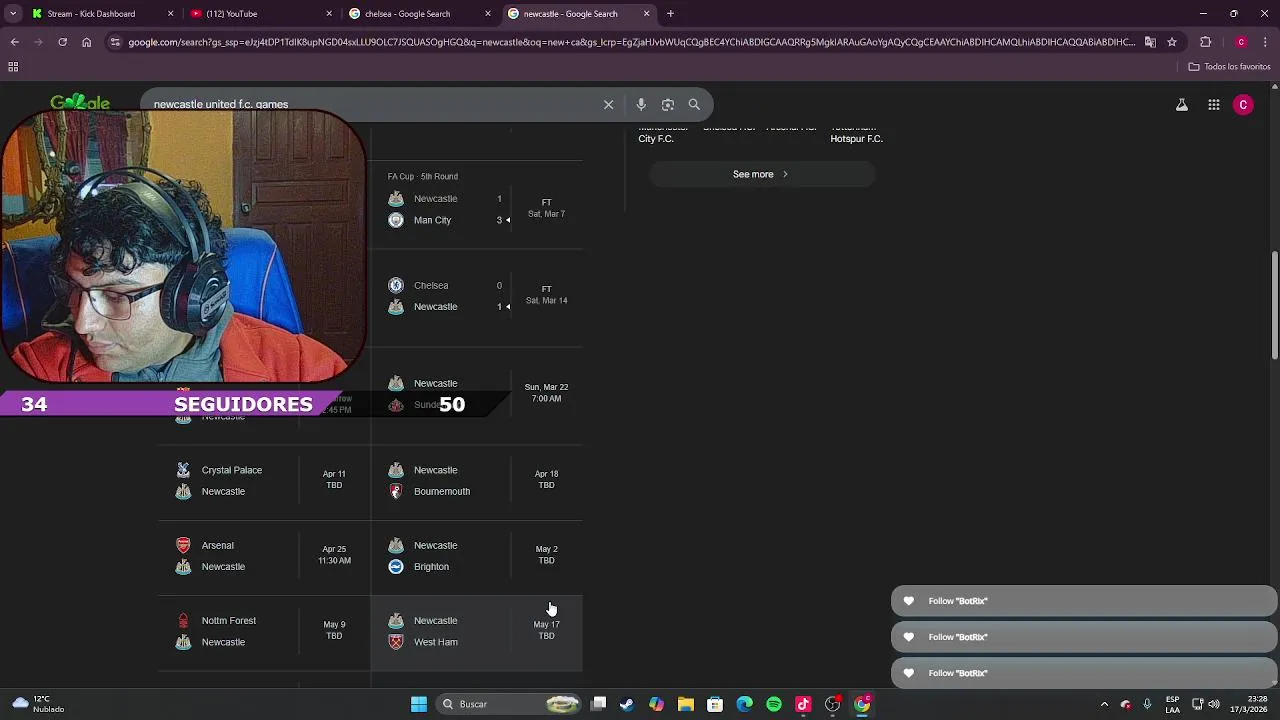Open Copilot from the taskbar
Viewport: 1280px width, 720px height.
pyautogui.click(x=656, y=704)
